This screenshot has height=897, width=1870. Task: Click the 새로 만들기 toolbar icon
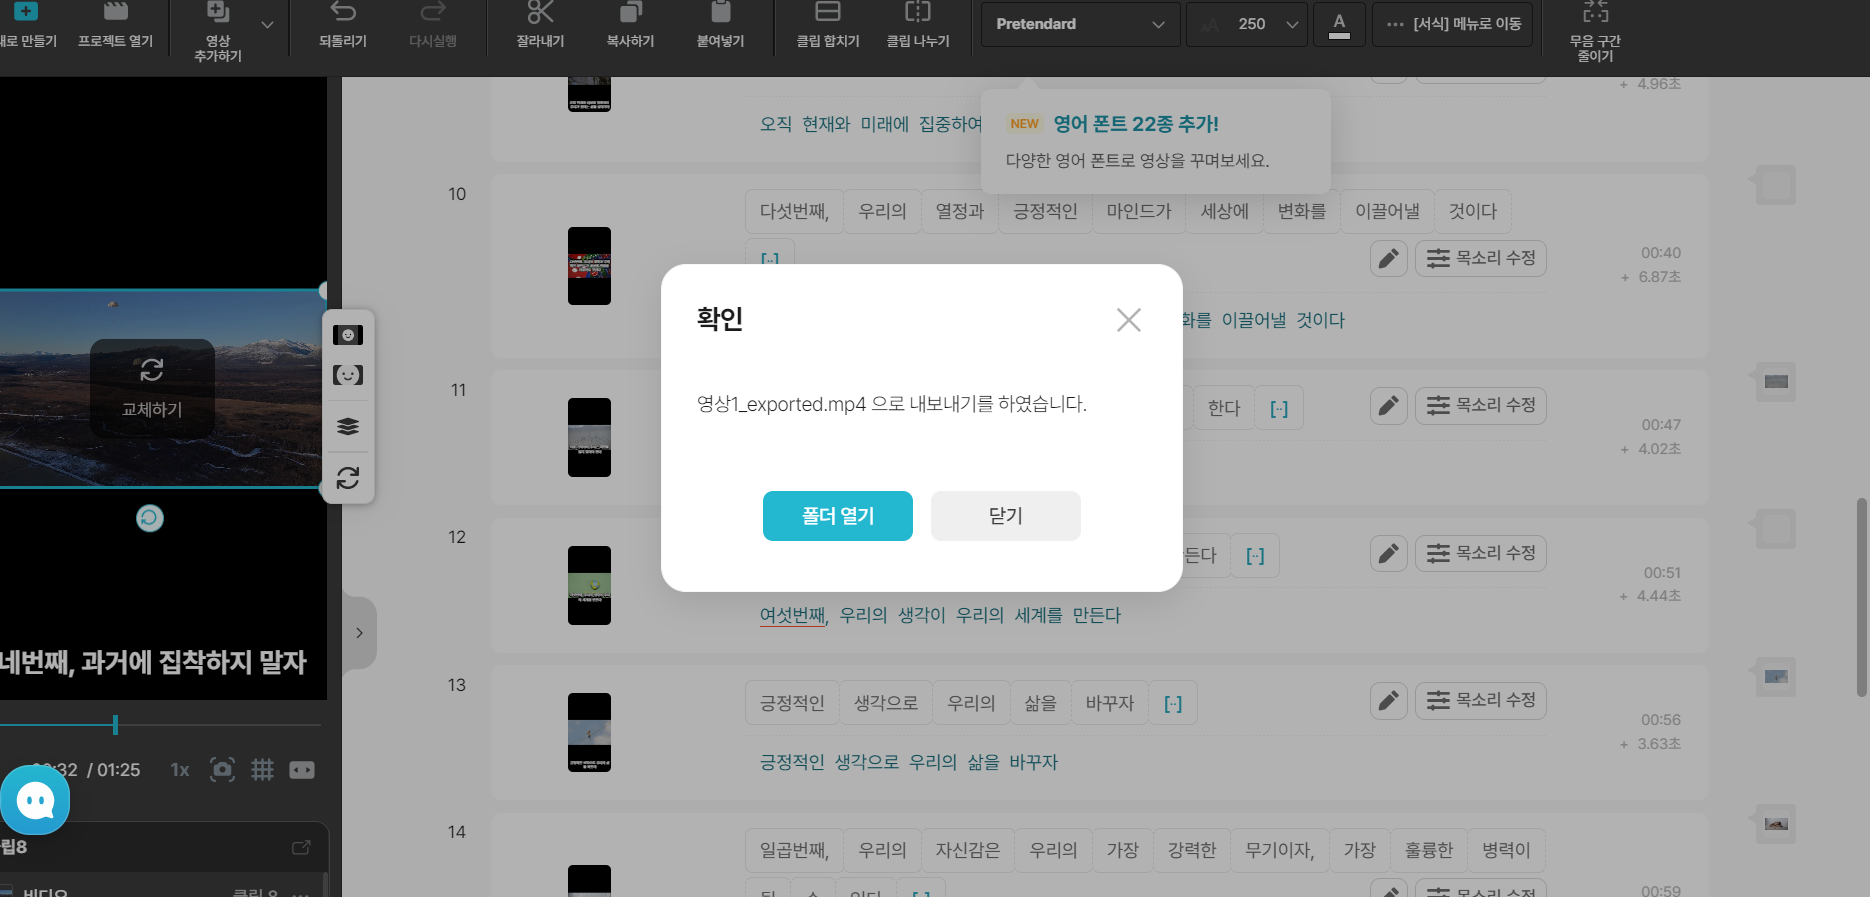pyautogui.click(x=26, y=12)
